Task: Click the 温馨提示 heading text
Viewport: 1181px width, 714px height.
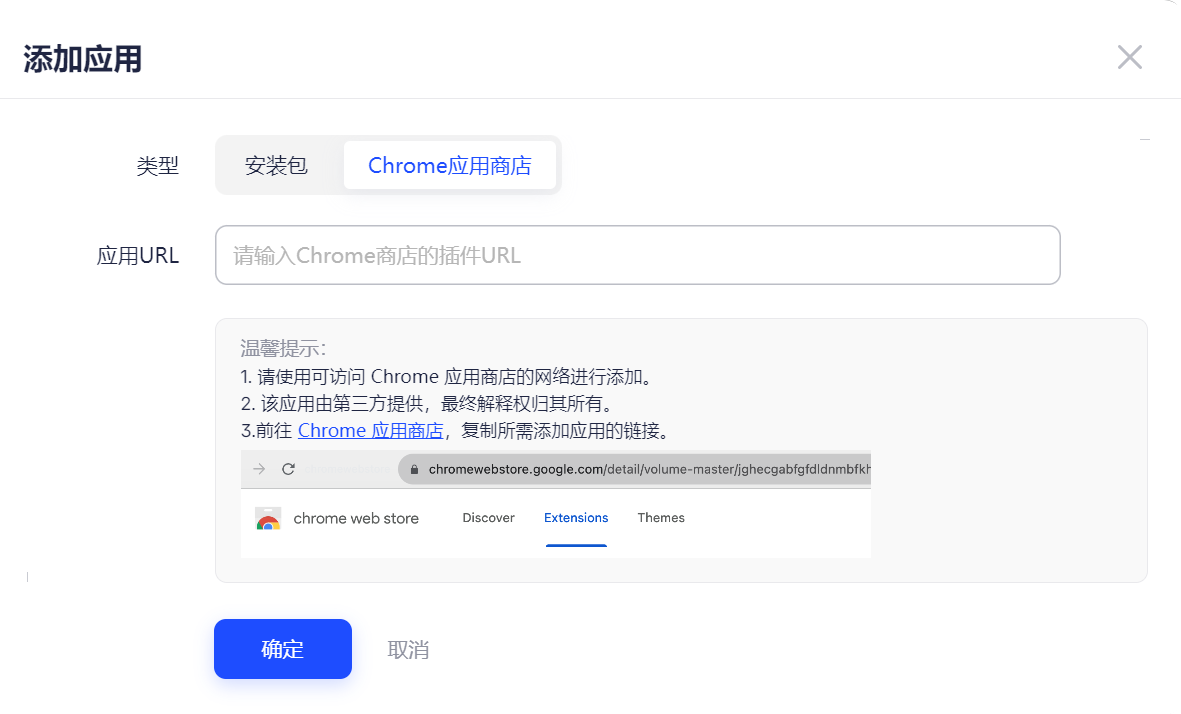Action: point(283,349)
